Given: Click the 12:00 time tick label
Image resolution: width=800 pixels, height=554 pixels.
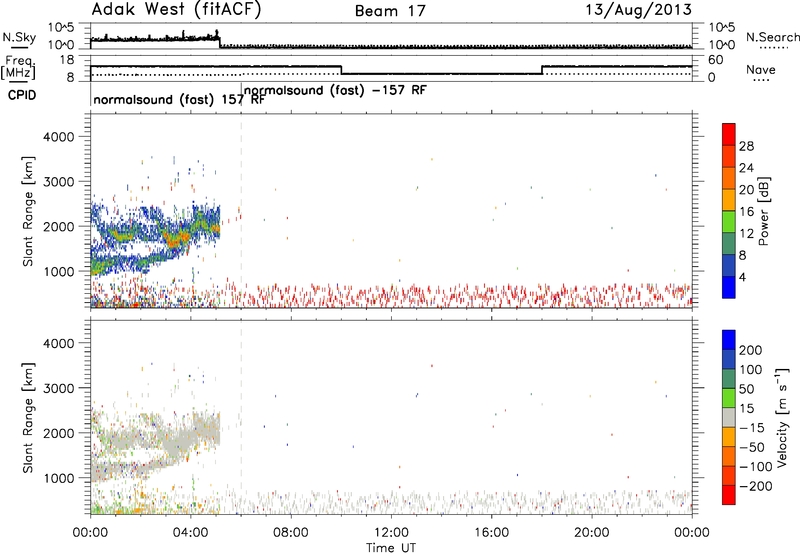Looking at the screenshot, I should pos(391,533).
